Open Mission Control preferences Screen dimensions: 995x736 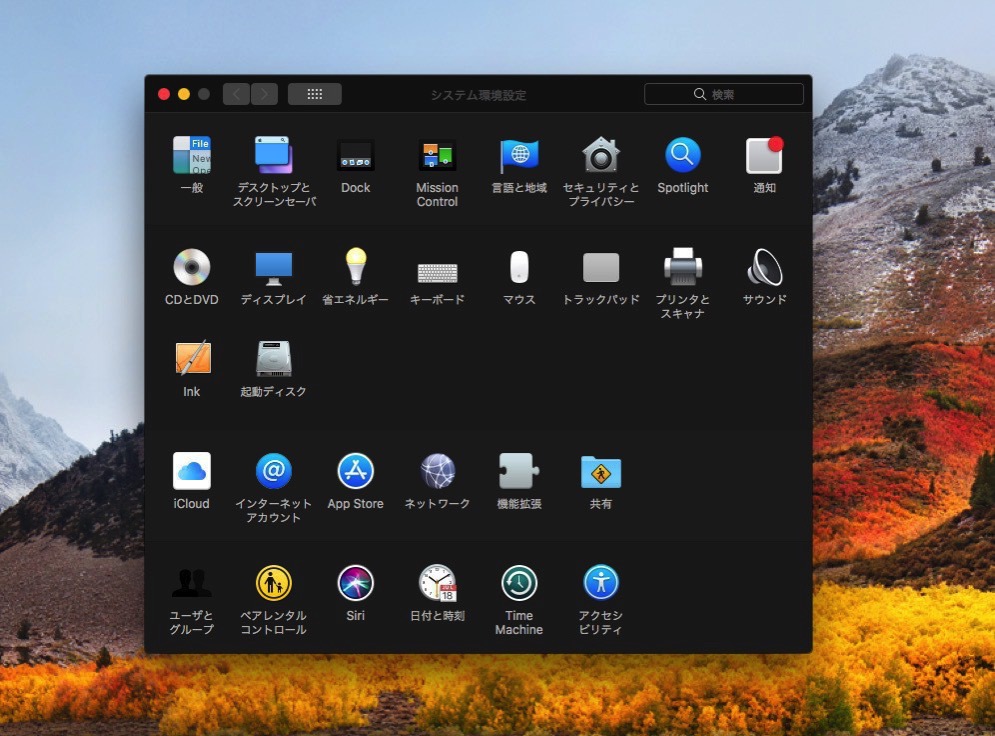(437, 156)
